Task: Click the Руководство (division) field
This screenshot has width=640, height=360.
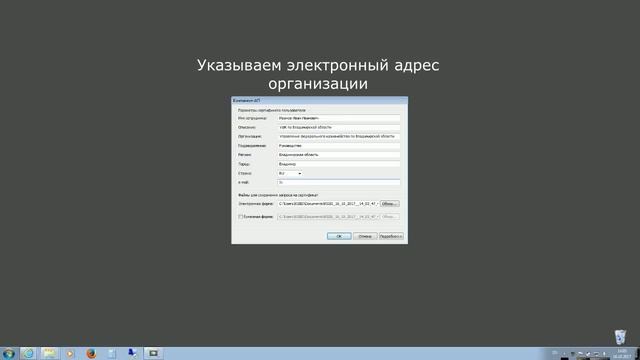Action: tap(339, 146)
